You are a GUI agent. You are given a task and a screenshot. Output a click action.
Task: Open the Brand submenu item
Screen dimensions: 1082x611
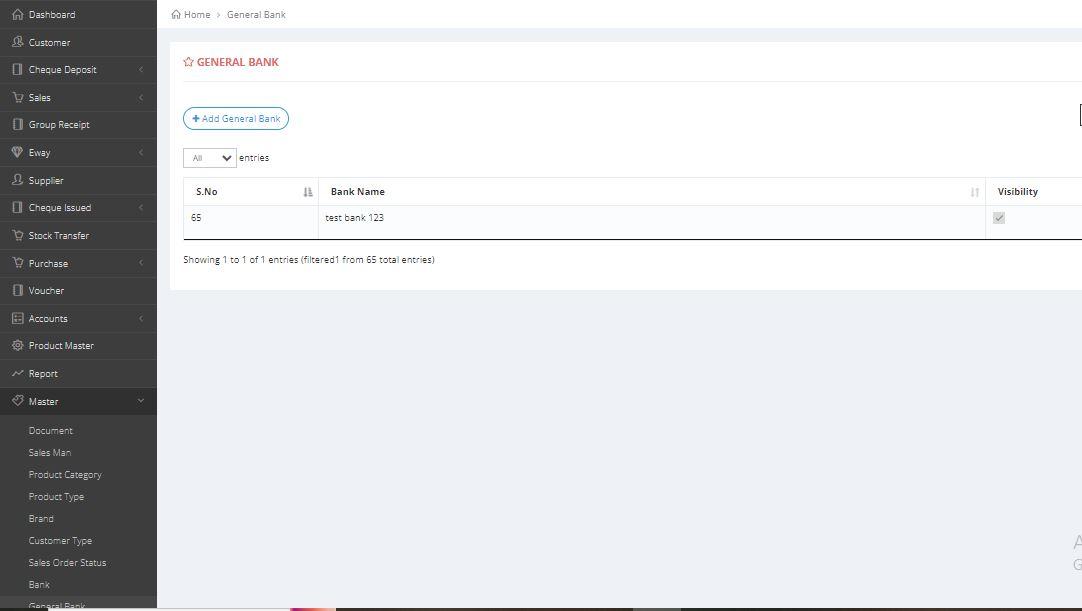(x=41, y=519)
